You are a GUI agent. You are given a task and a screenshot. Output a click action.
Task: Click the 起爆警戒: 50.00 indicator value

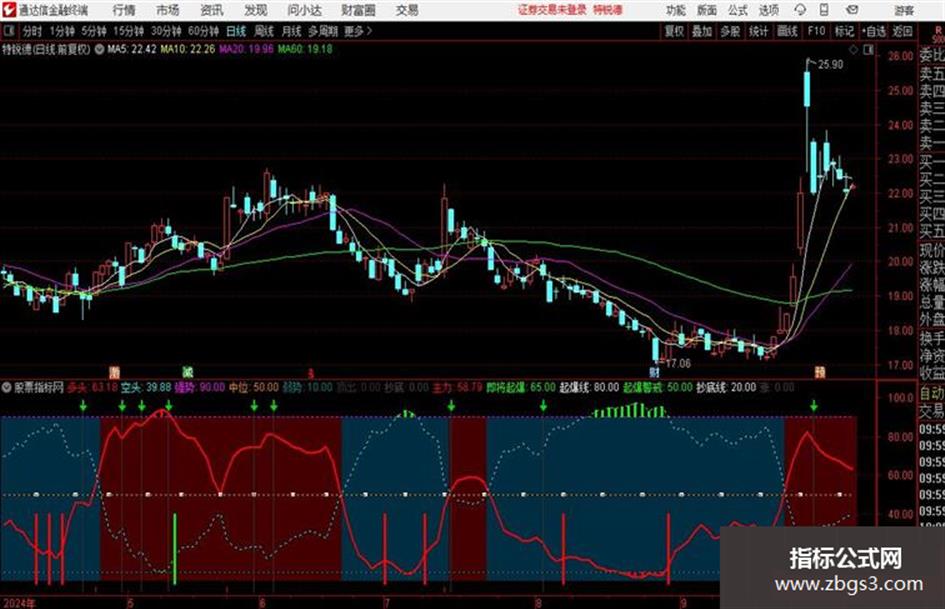tap(658, 388)
